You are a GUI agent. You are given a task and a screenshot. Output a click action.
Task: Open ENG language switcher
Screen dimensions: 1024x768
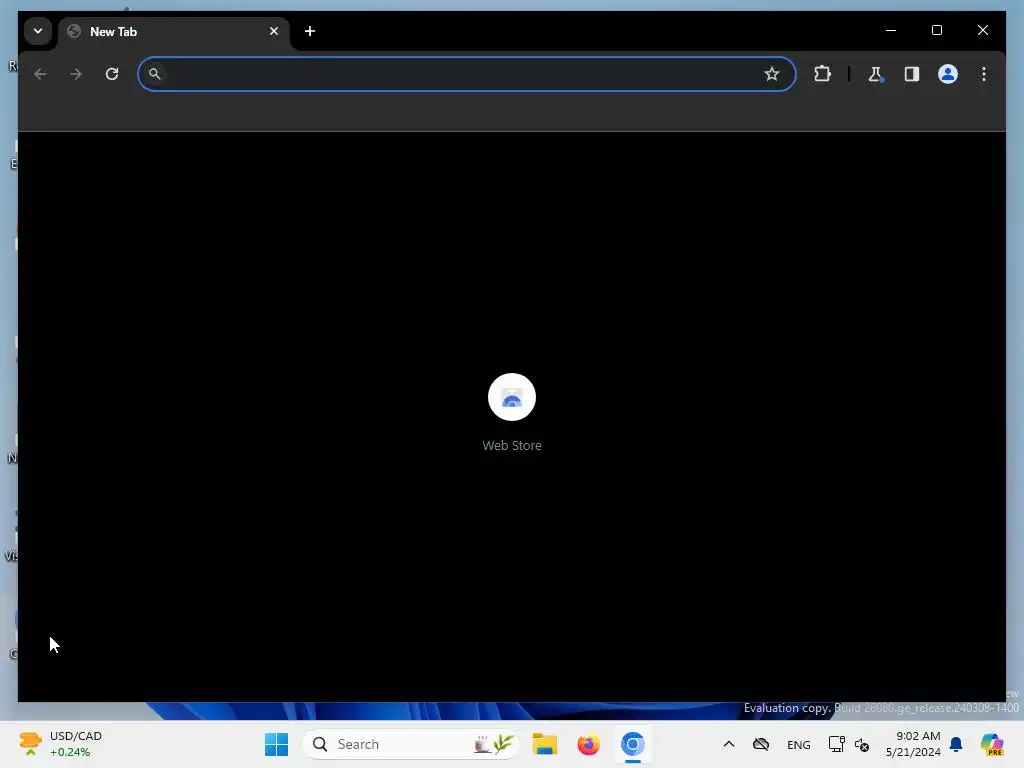[798, 744]
